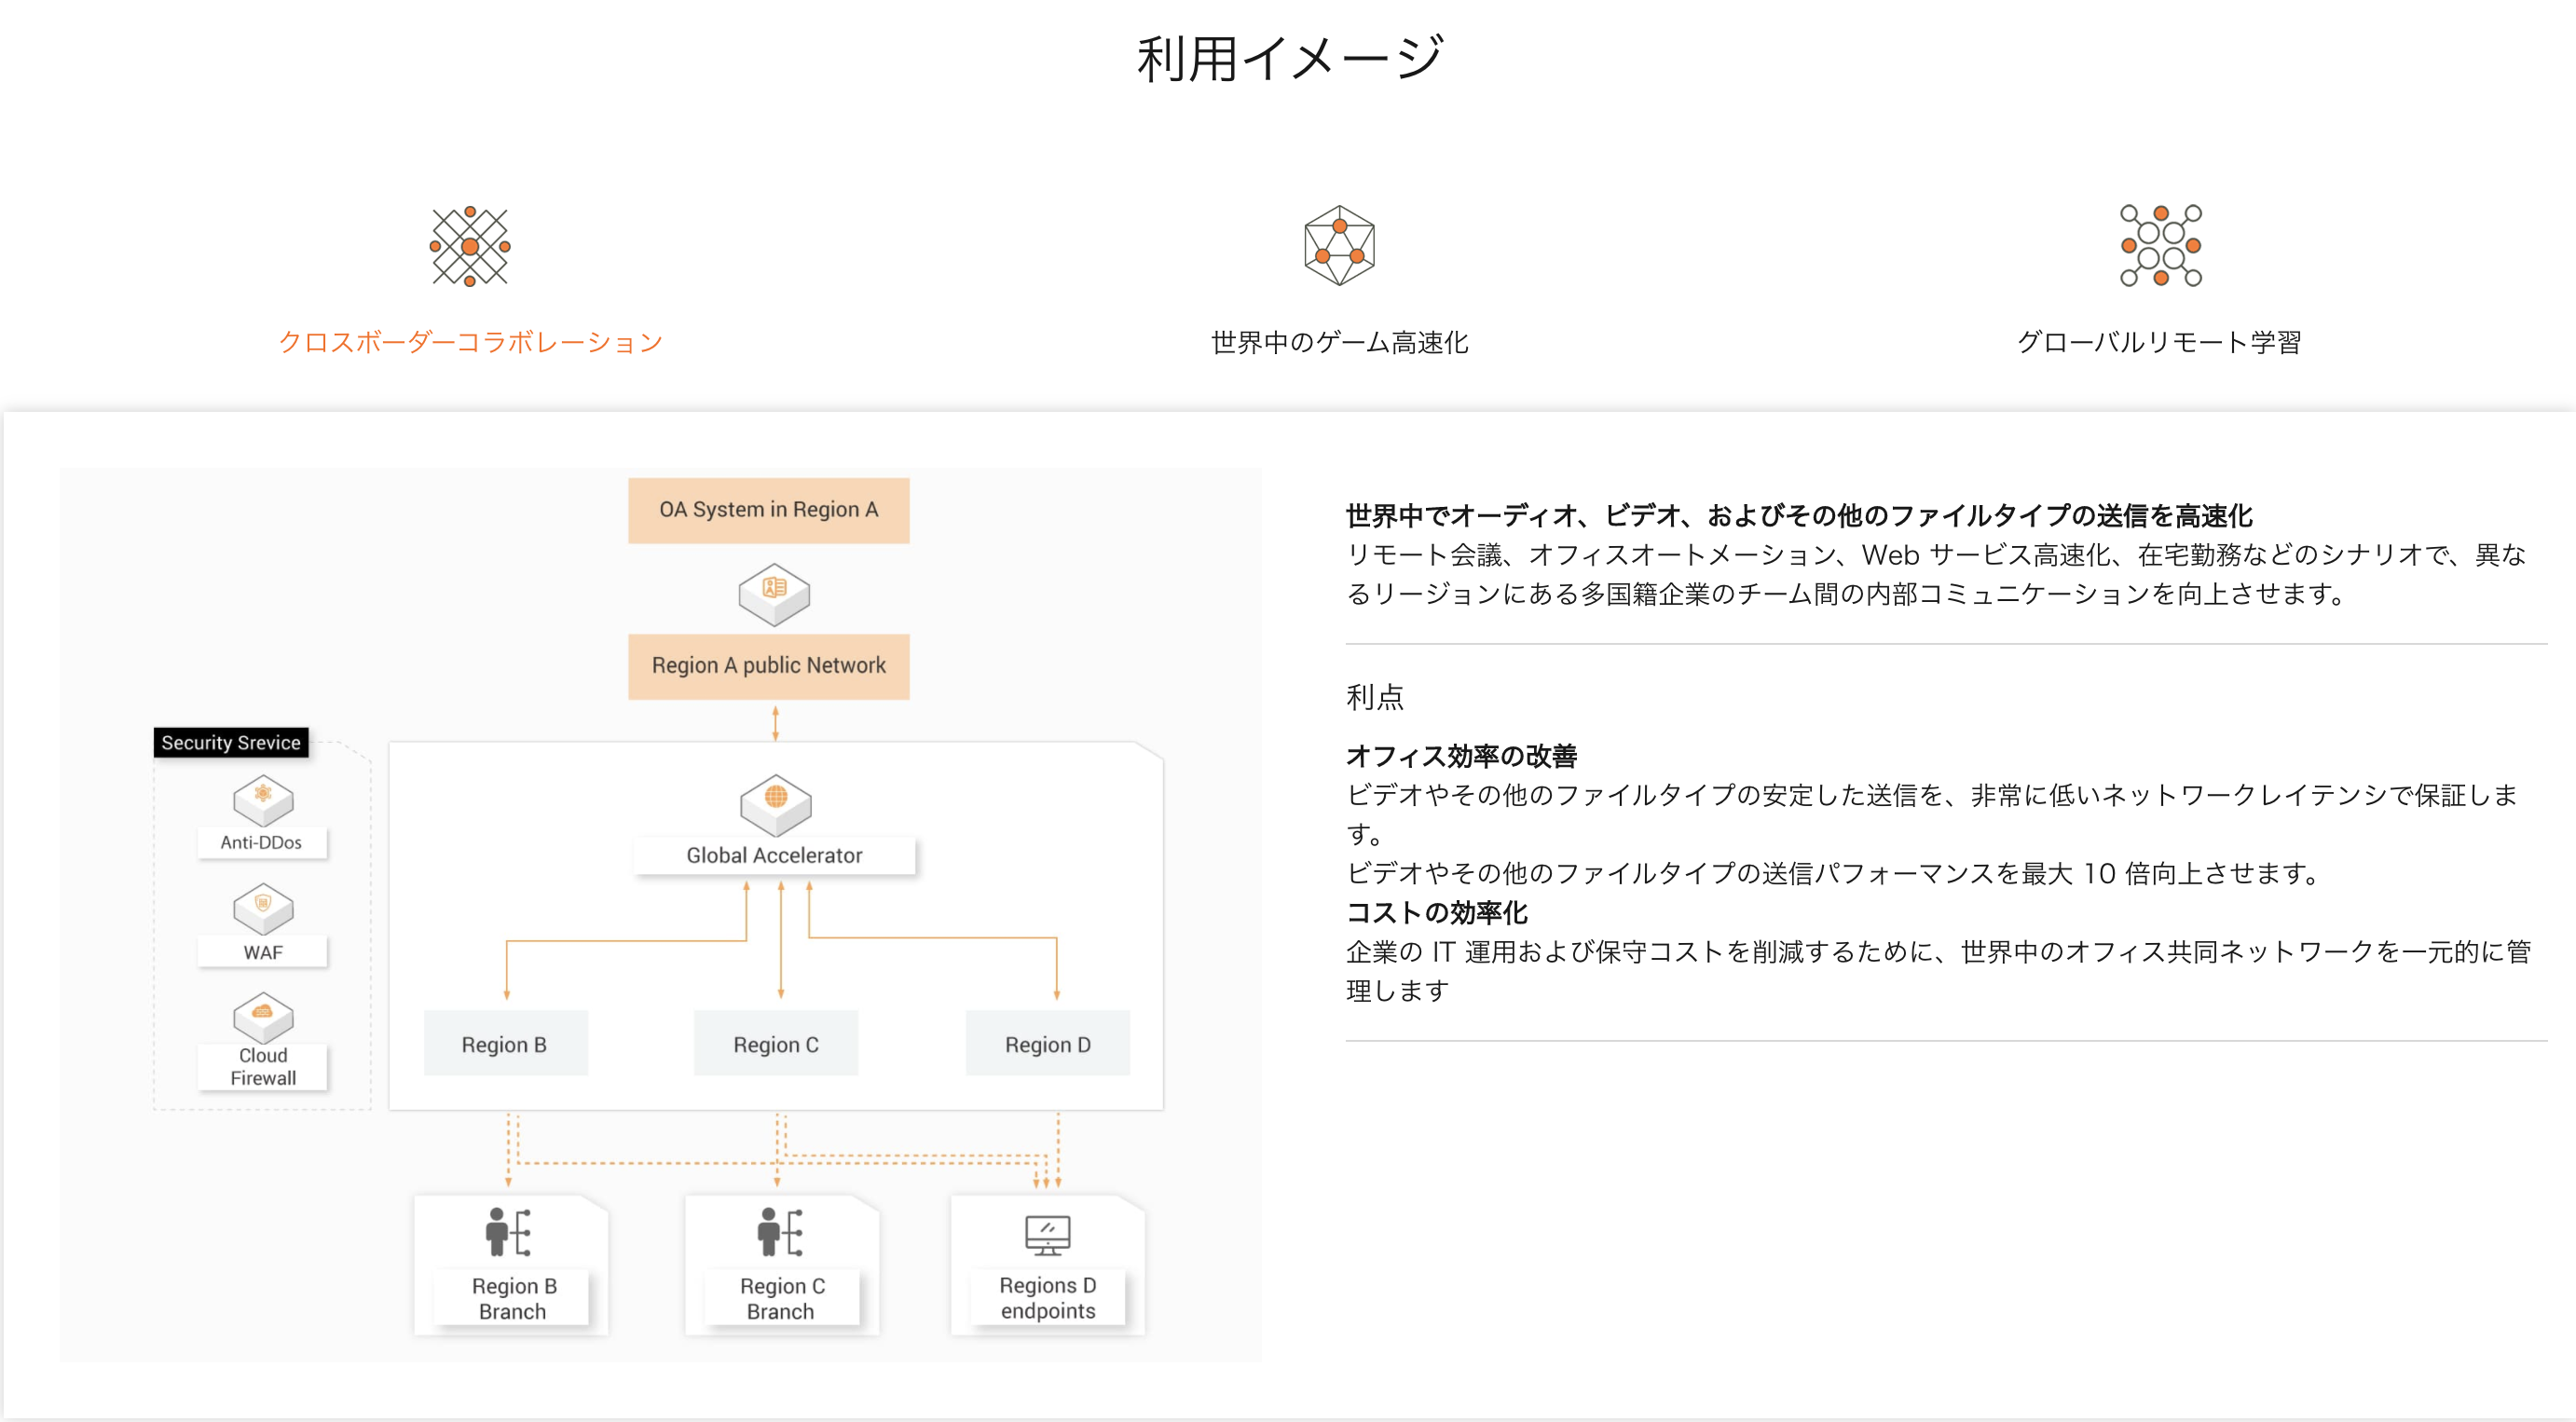This screenshot has width=2576, height=1422.
Task: Click the sentence mentioning 最大 10 倍向上
Action: point(1833,873)
